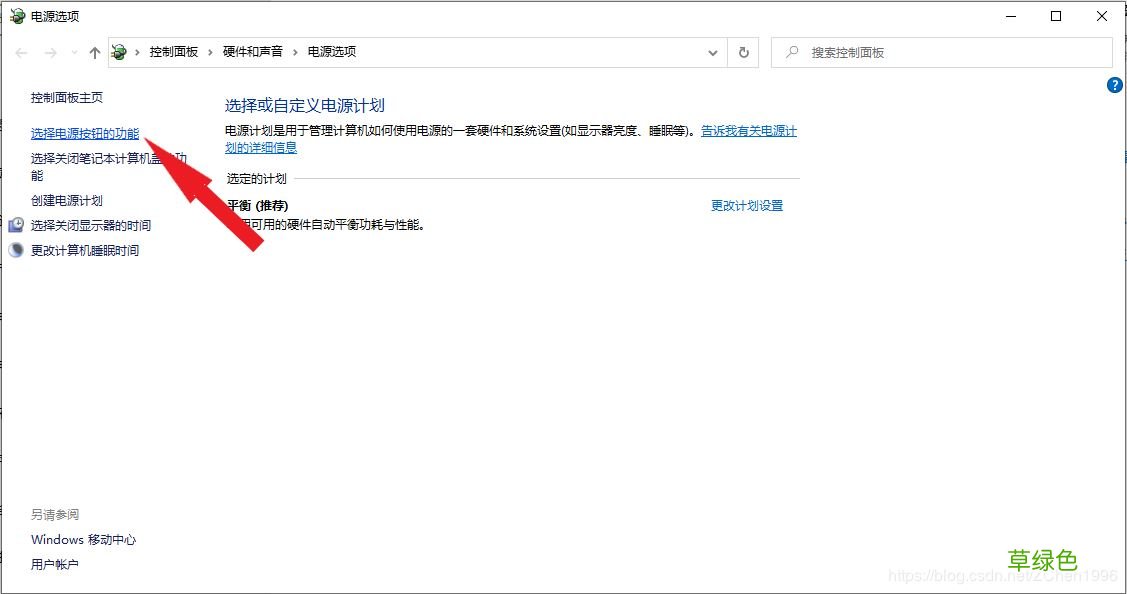
Task: Open the Help question mark icon
Action: pos(1114,85)
